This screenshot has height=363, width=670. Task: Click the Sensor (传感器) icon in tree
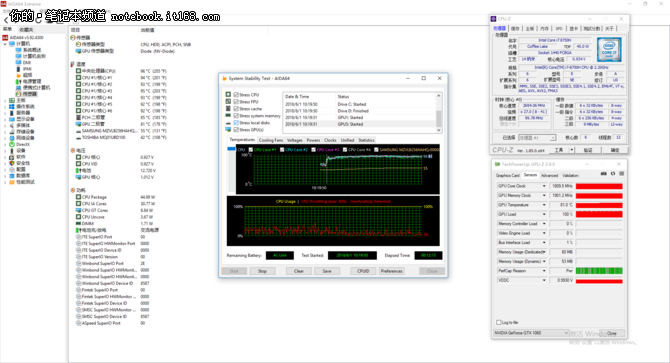click(x=18, y=94)
